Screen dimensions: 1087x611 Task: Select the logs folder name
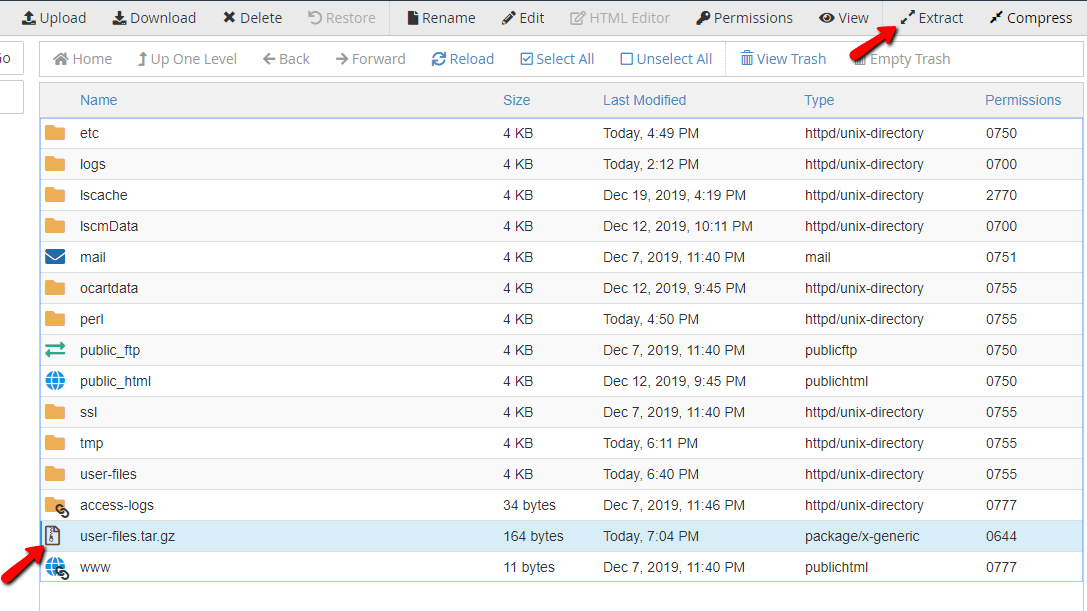93,164
